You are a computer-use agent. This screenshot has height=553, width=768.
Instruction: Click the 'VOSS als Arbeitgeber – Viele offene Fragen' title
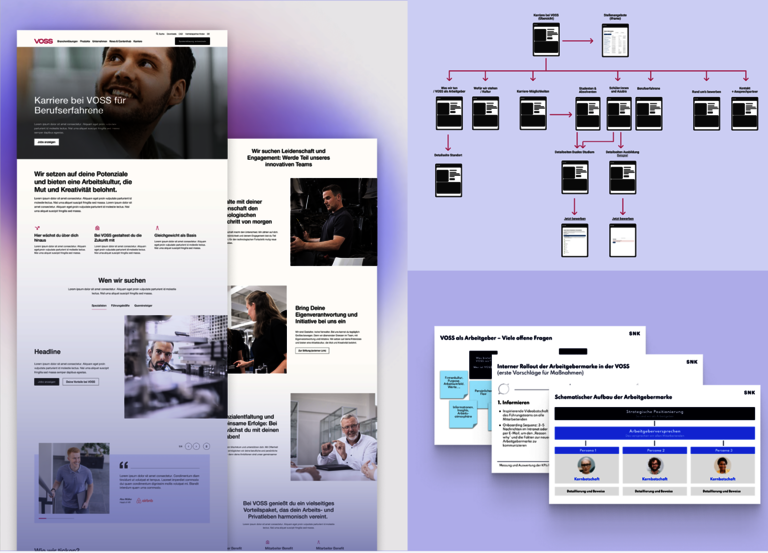pos(496,337)
